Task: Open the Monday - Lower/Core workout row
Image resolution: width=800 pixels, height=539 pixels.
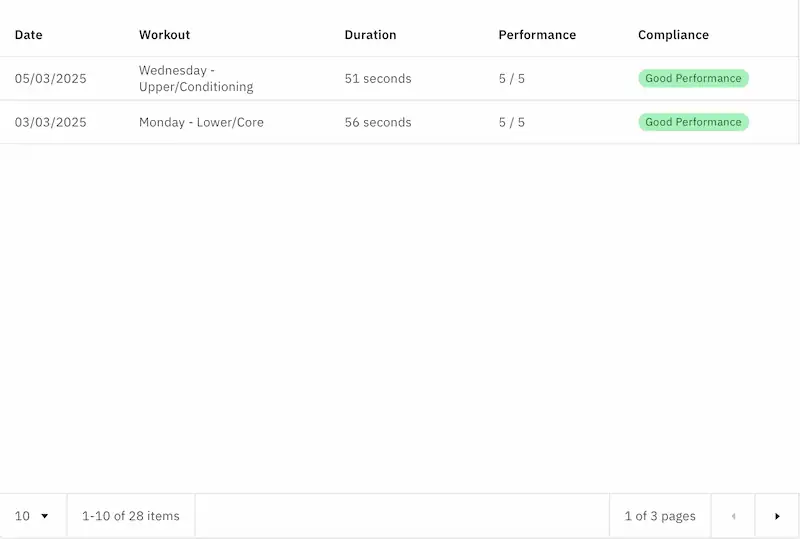Action: pos(201,123)
